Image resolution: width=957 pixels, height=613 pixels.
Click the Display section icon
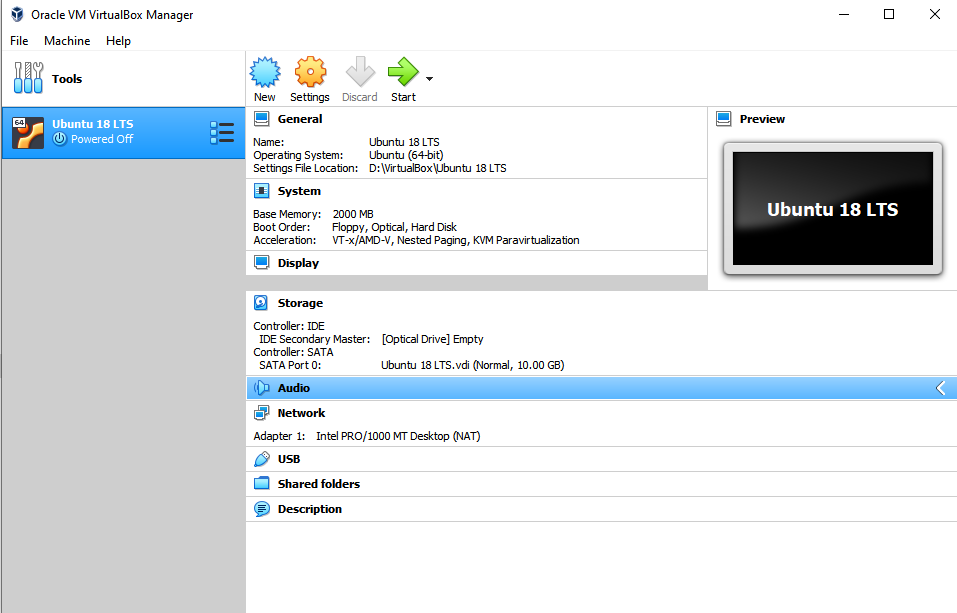coord(262,263)
